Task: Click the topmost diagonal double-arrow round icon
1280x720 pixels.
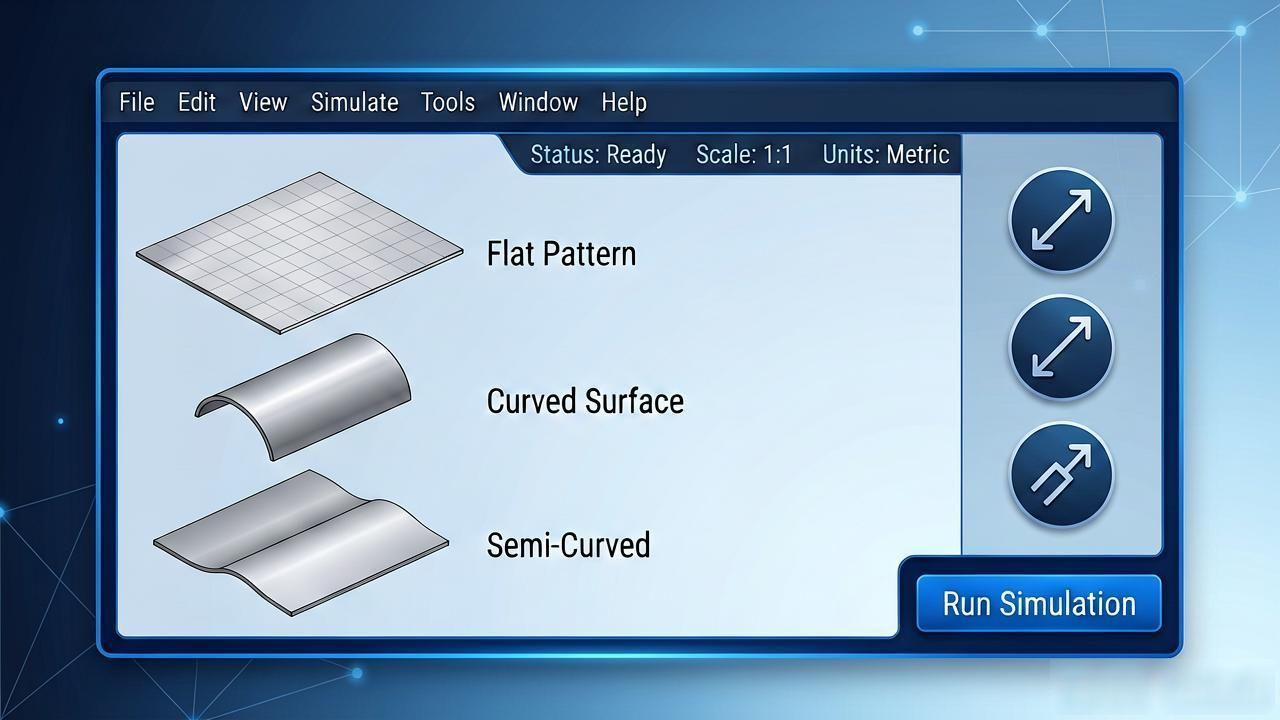Action: (1061, 220)
